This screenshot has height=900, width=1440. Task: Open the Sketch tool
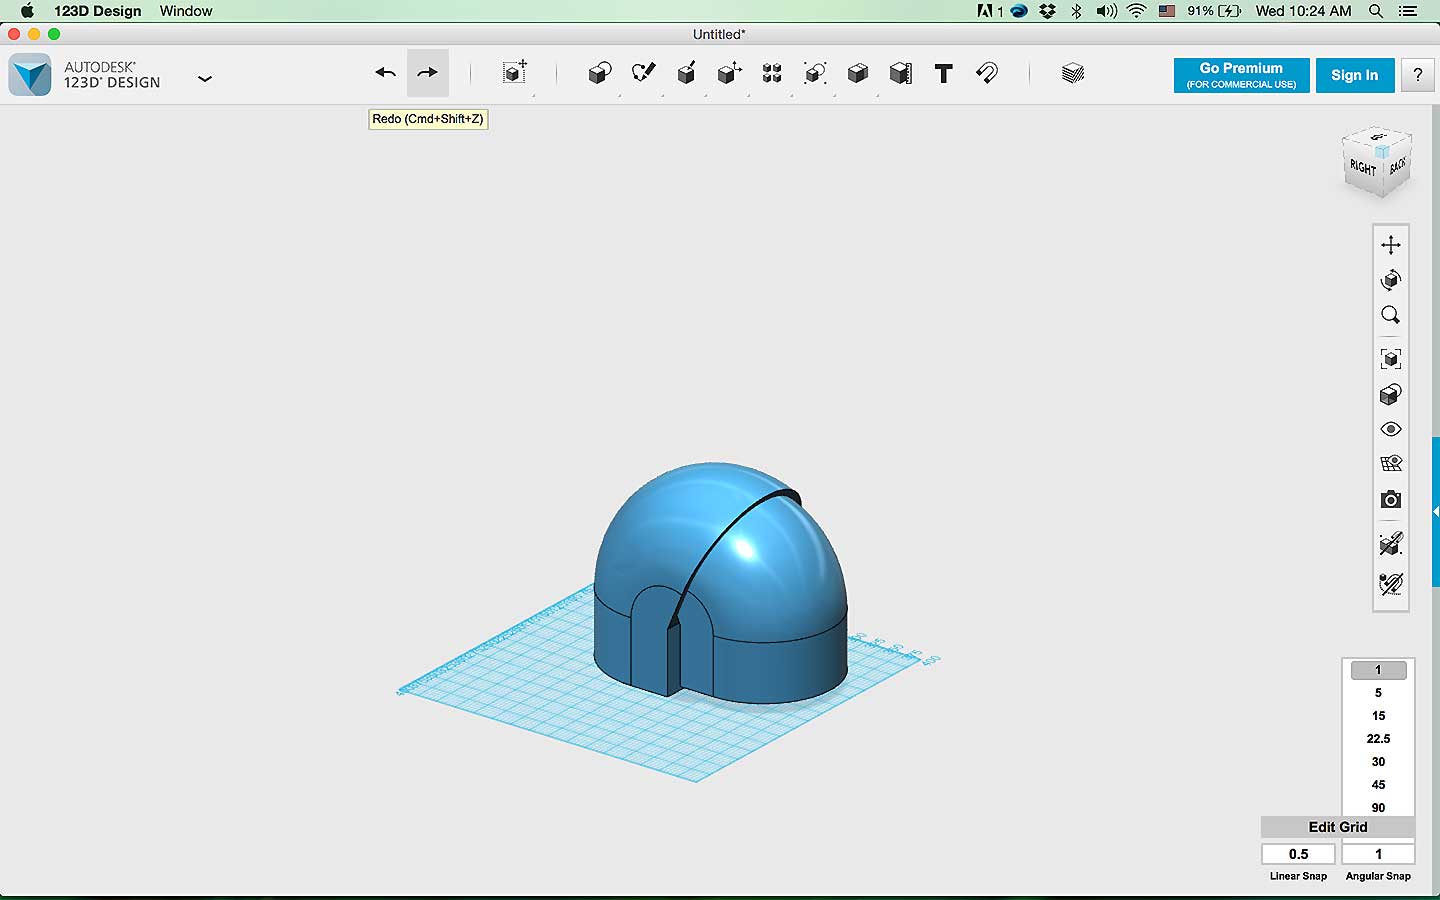point(644,73)
